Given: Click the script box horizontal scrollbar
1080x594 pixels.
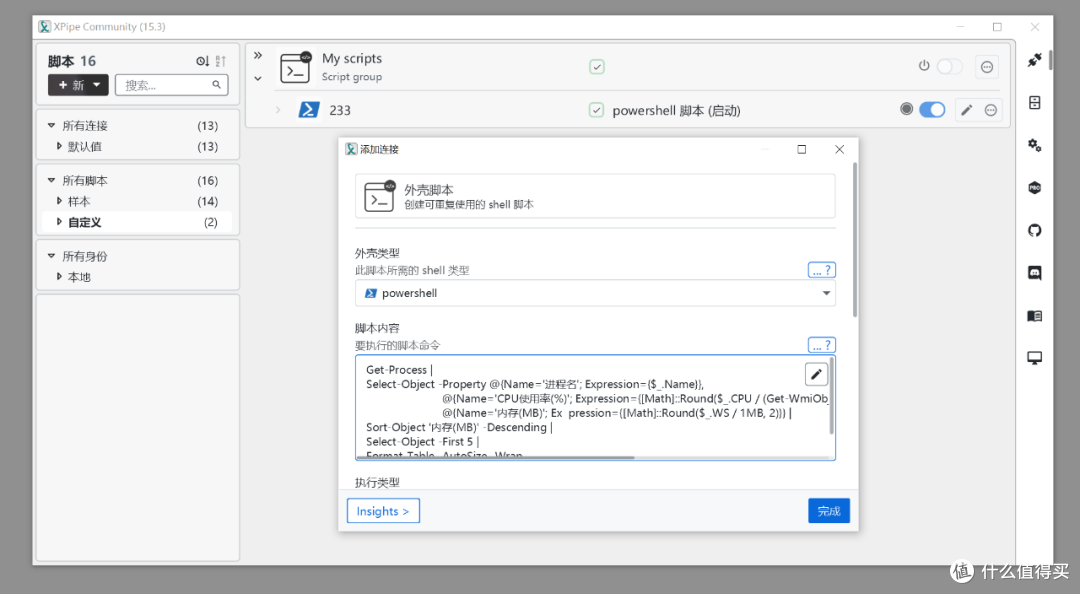Looking at the screenshot, I should [x=495, y=457].
